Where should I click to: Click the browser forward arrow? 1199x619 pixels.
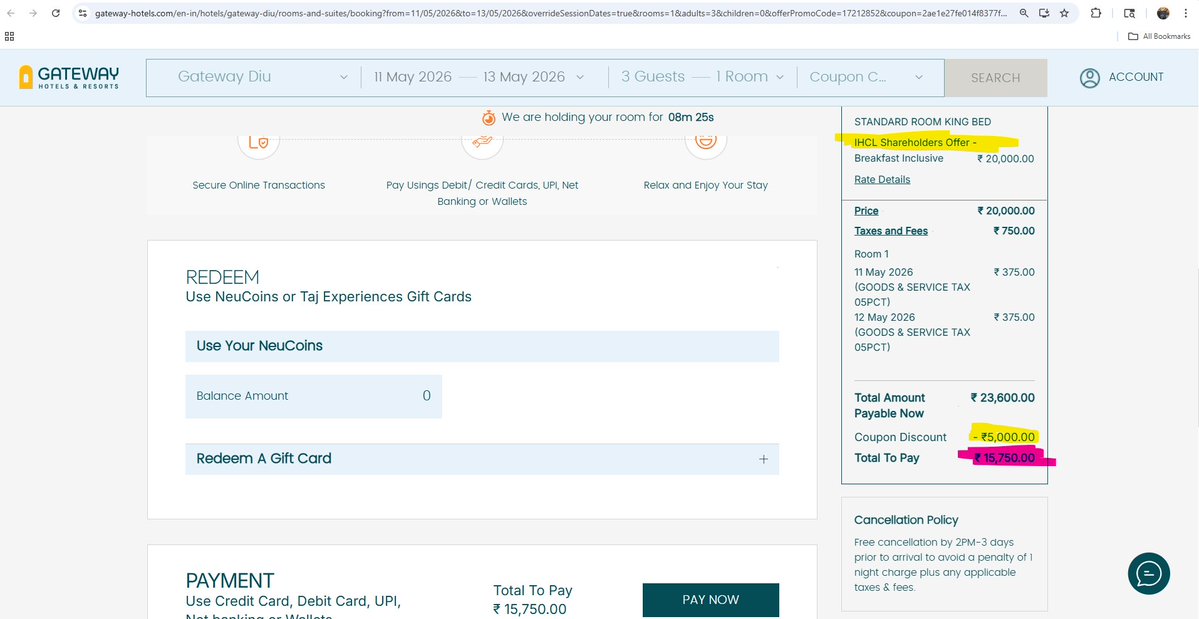pyautogui.click(x=33, y=13)
